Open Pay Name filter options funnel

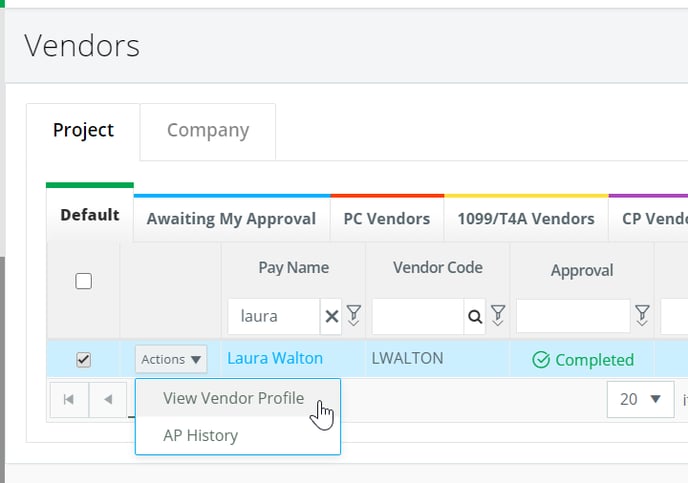[x=354, y=315]
